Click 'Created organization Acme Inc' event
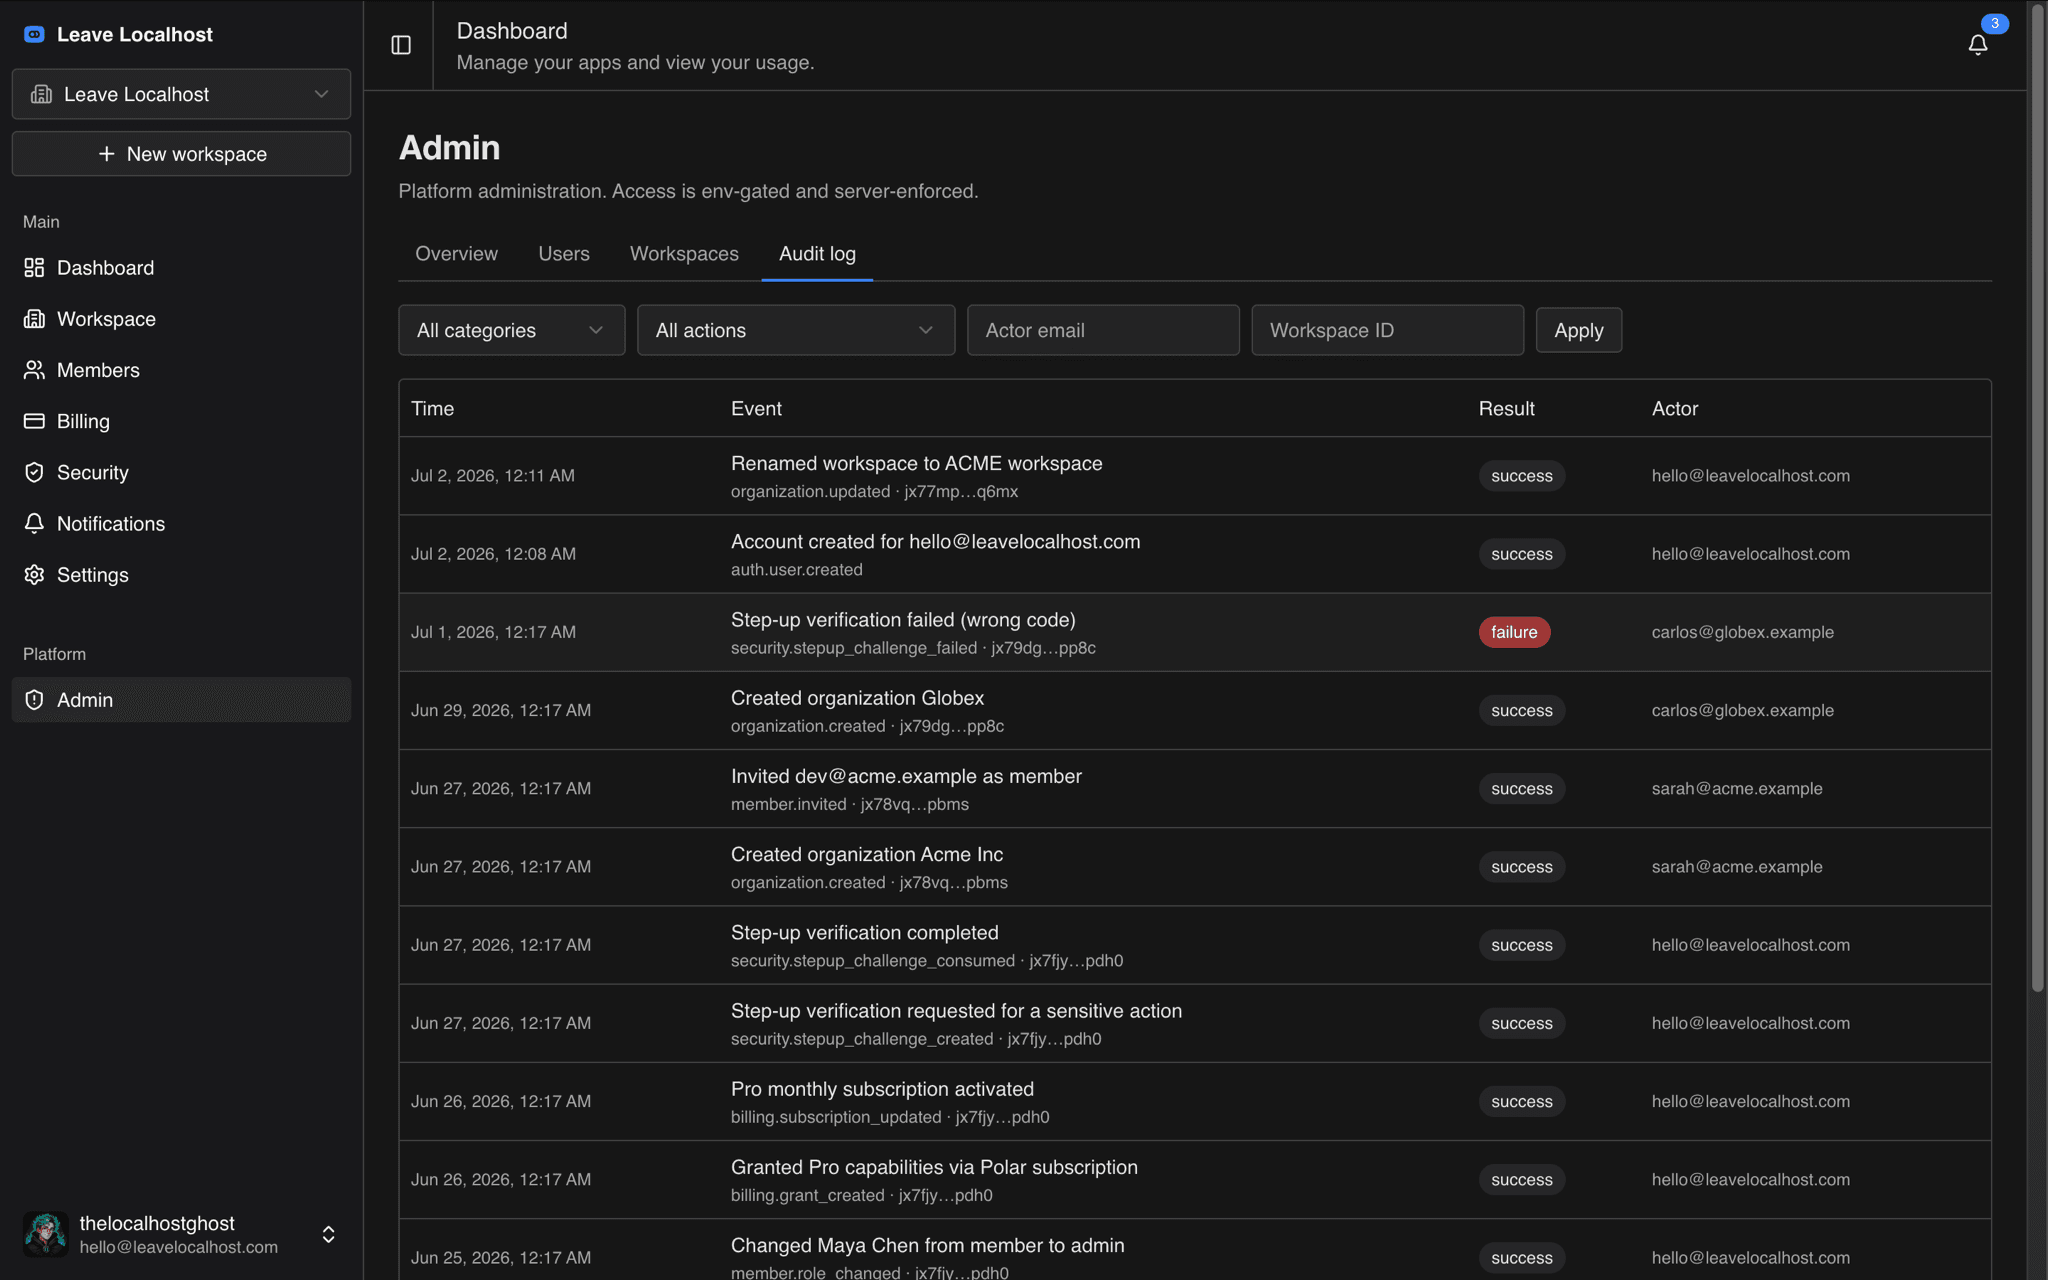2048x1280 pixels. [867, 855]
